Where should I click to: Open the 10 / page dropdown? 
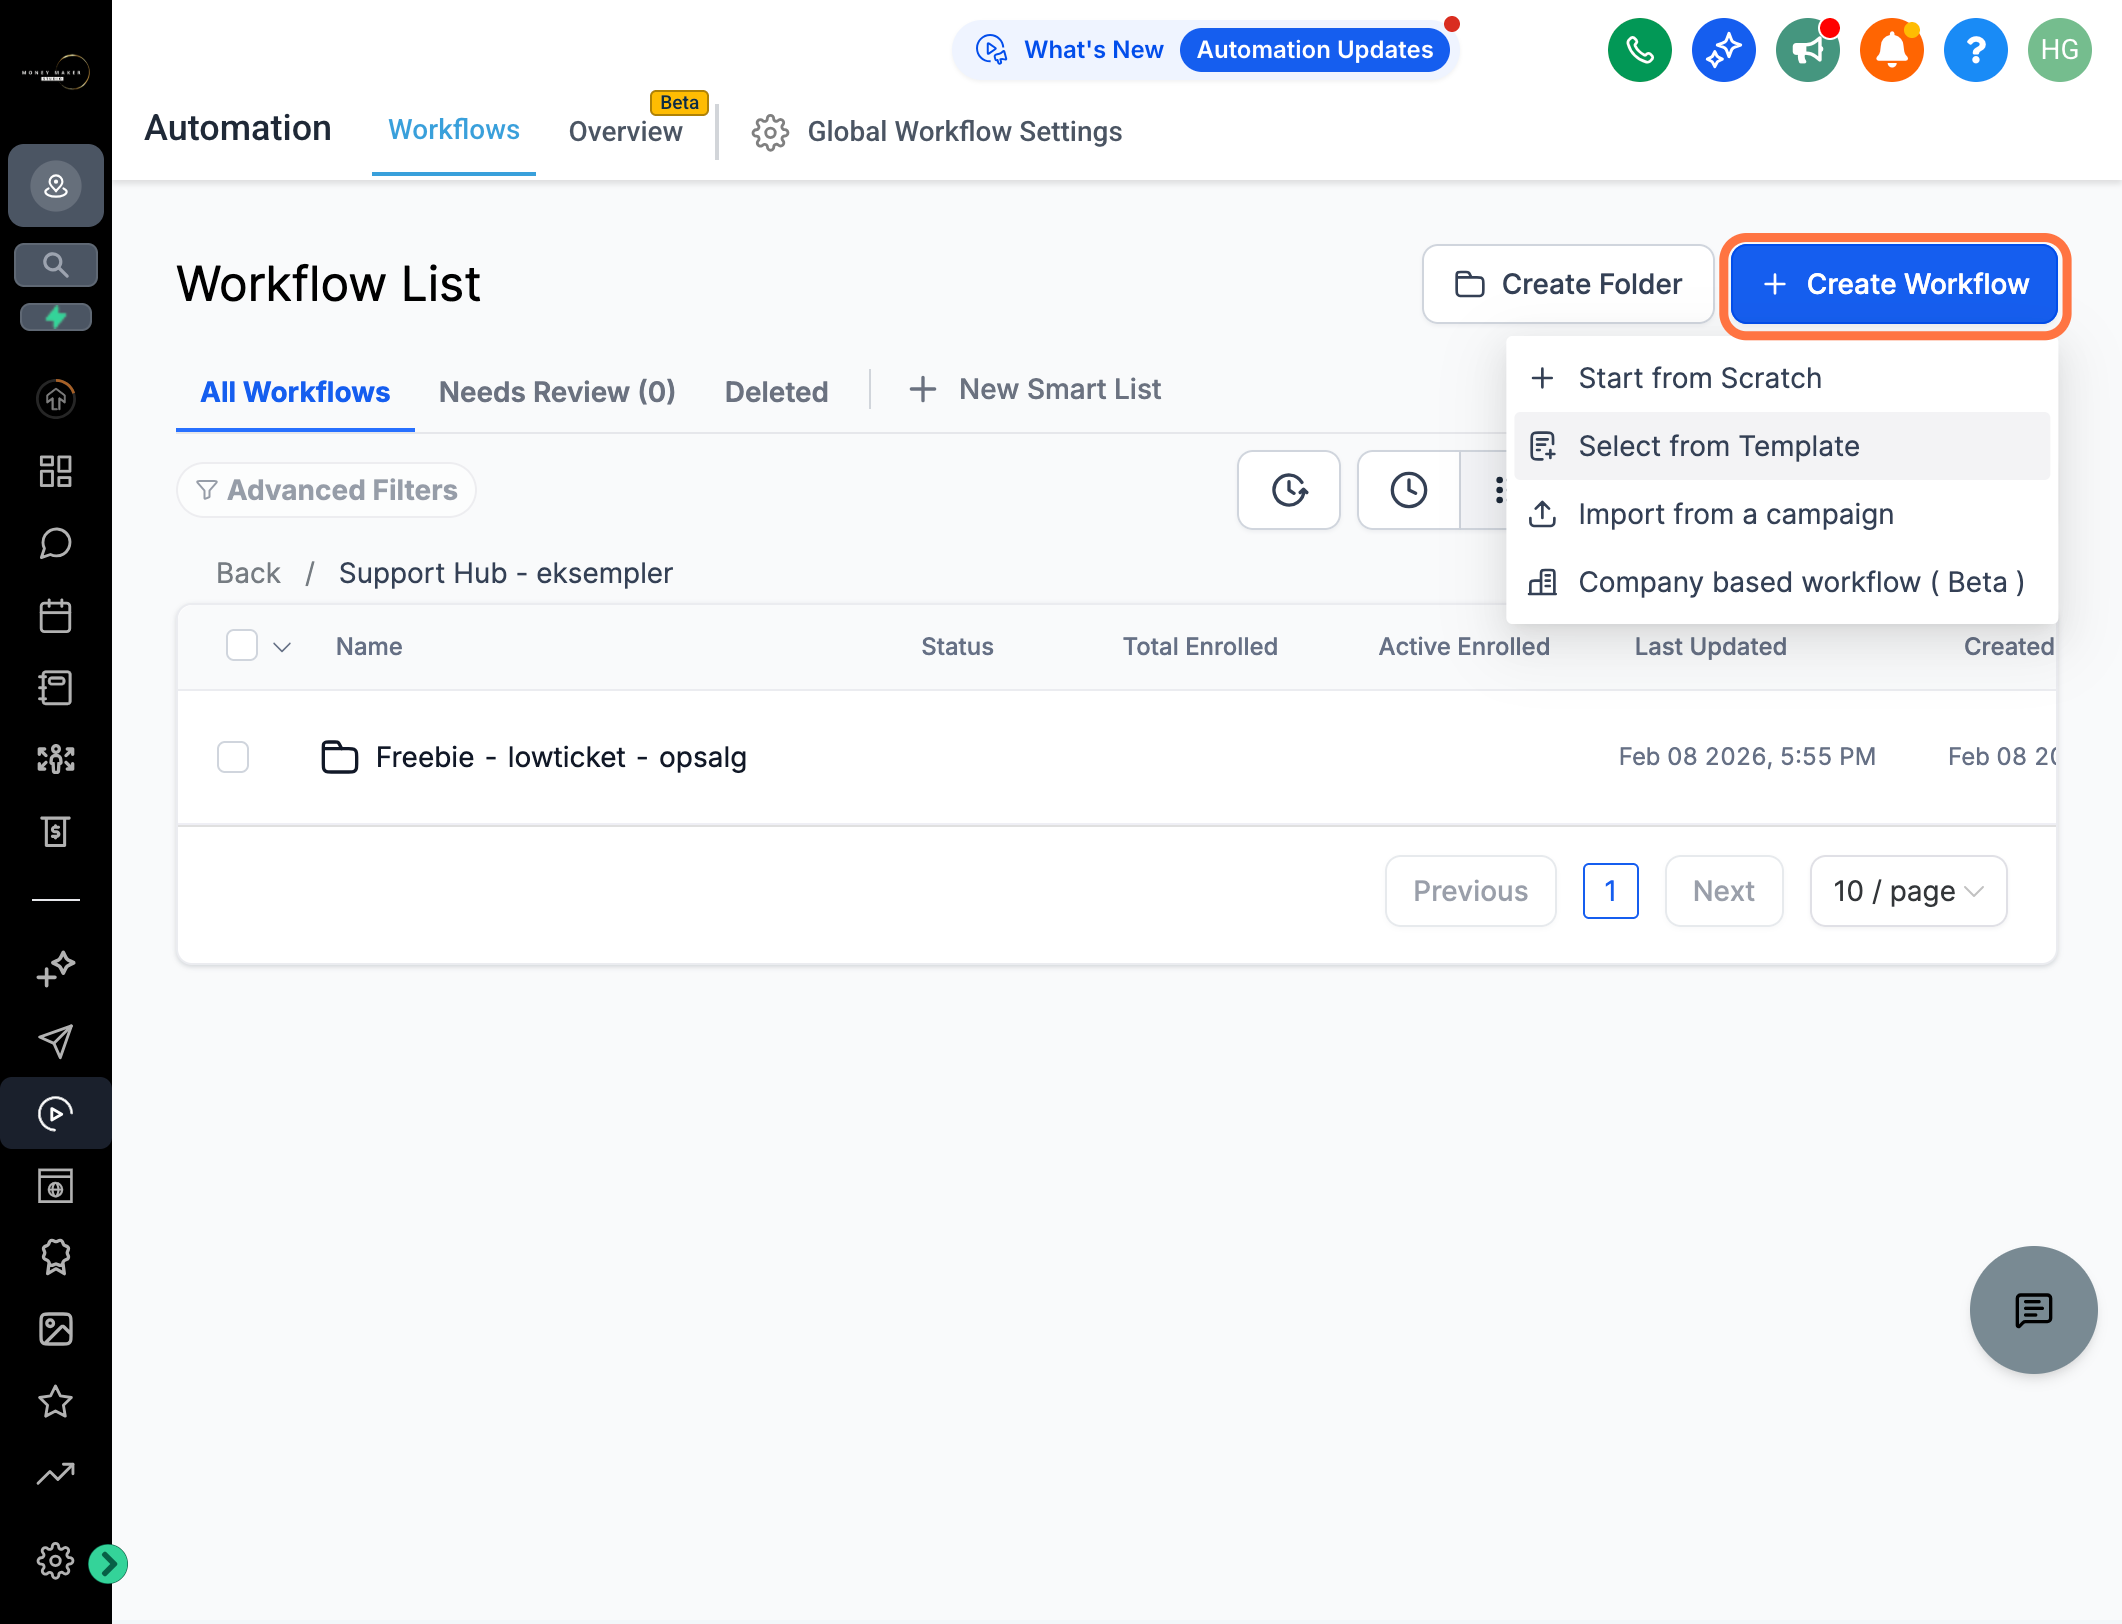[x=1908, y=891]
